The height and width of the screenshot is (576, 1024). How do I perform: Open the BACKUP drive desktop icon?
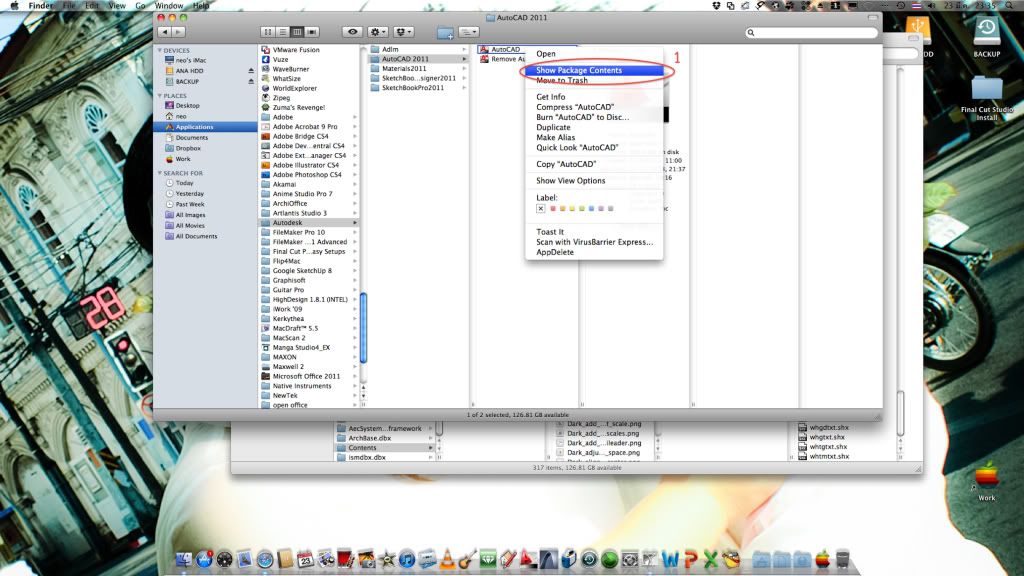point(987,37)
